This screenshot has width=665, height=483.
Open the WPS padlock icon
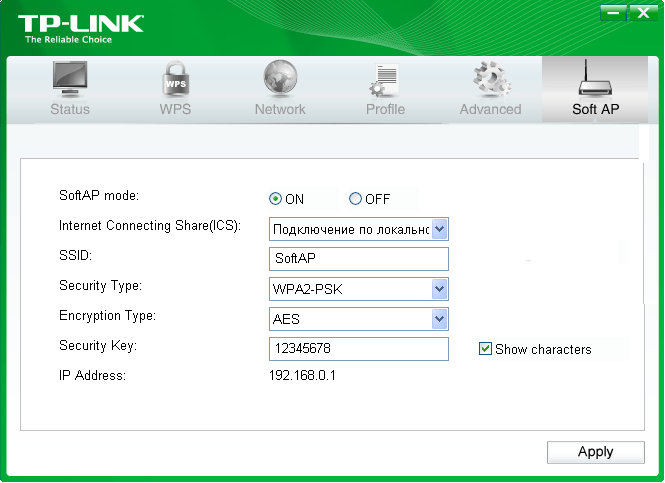point(175,79)
